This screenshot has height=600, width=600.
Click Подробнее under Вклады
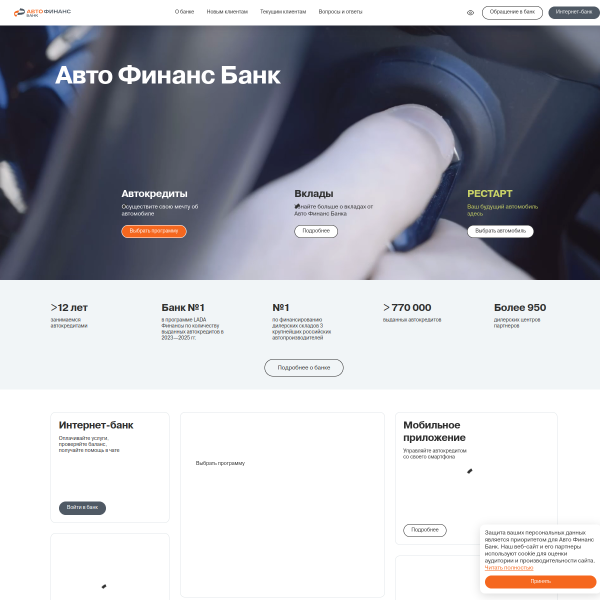click(316, 231)
